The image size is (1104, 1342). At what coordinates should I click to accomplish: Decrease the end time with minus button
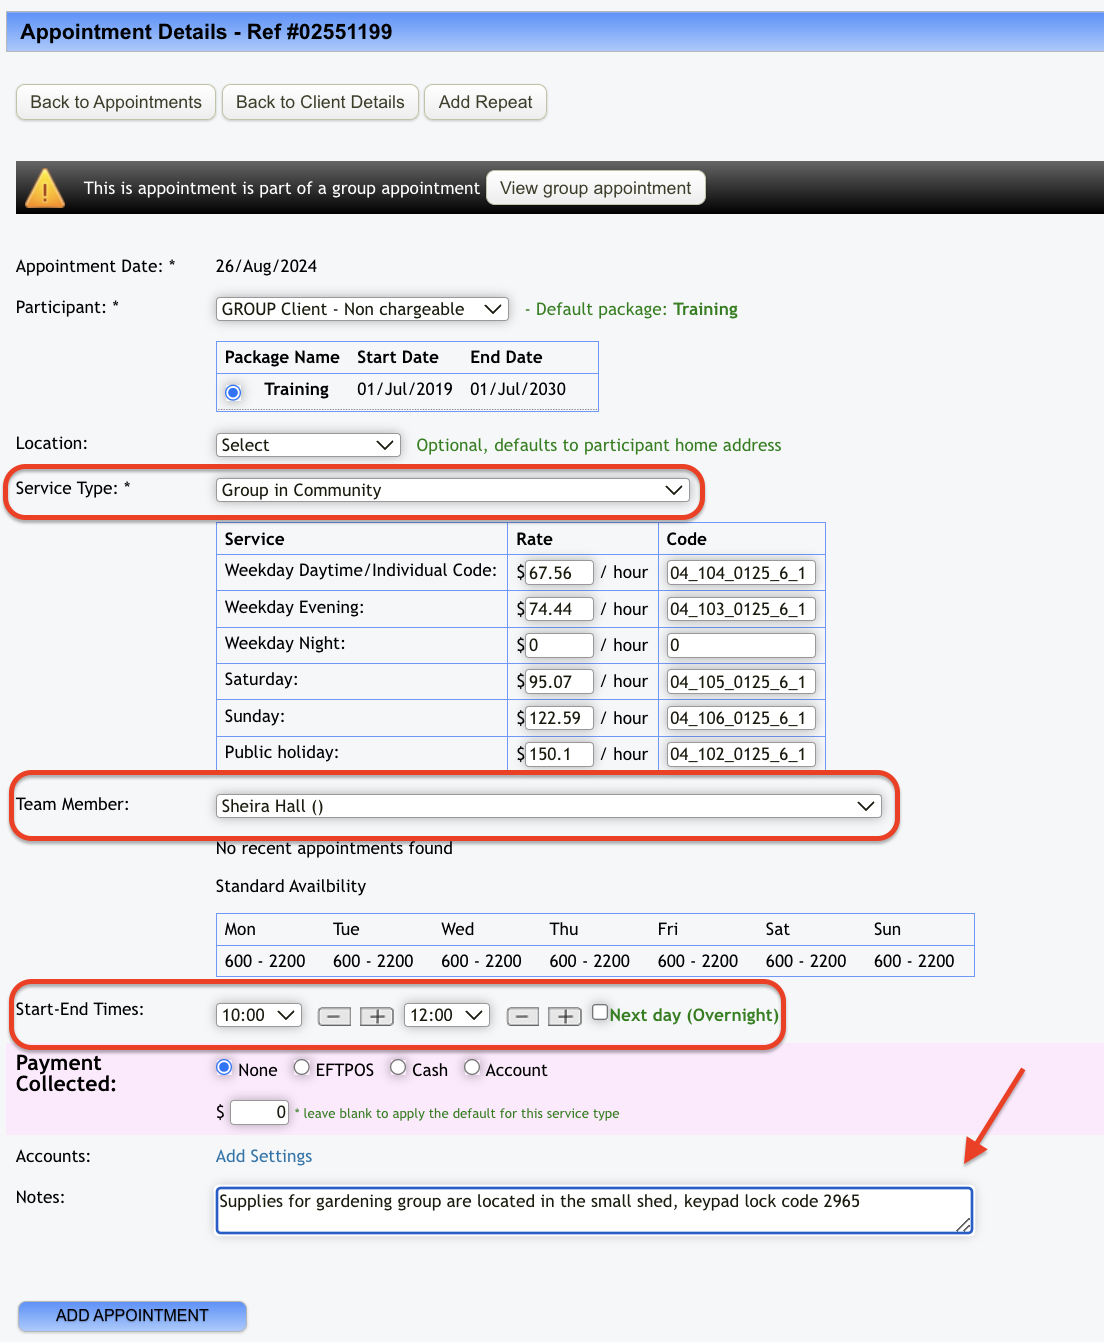523,1016
